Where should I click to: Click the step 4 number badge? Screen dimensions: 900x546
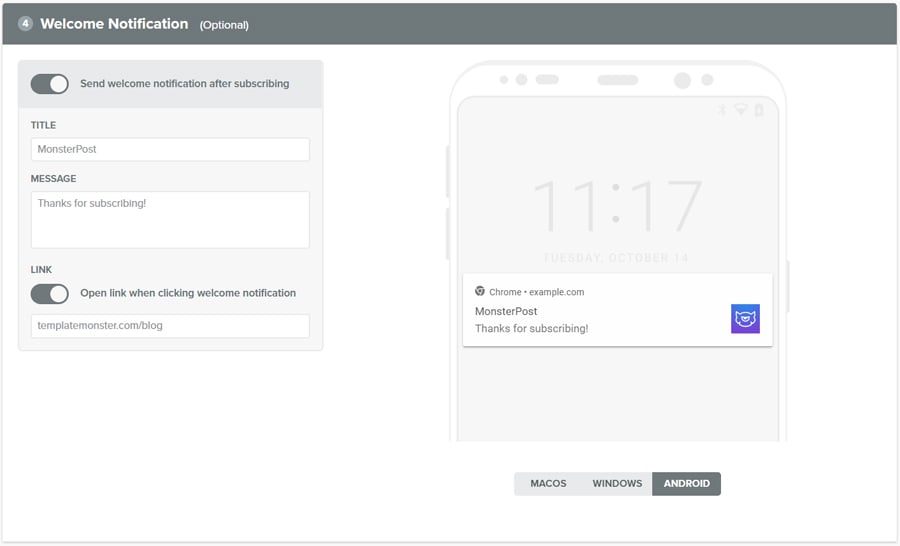tap(26, 24)
